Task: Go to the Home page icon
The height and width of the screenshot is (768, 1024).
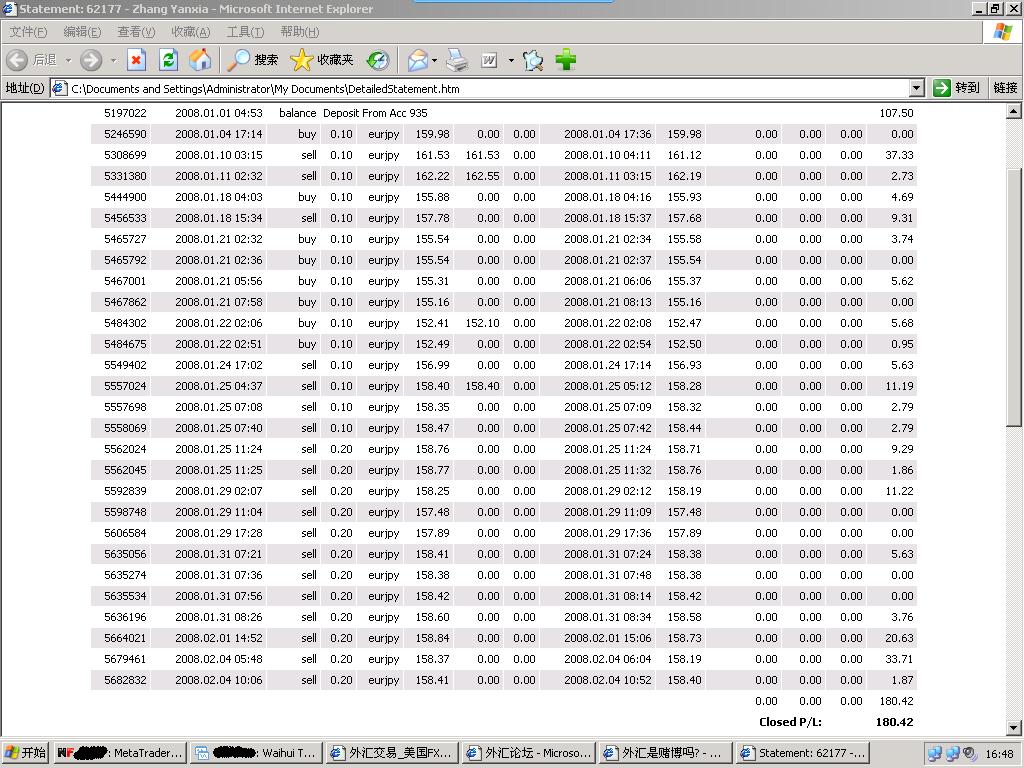Action: click(x=200, y=60)
